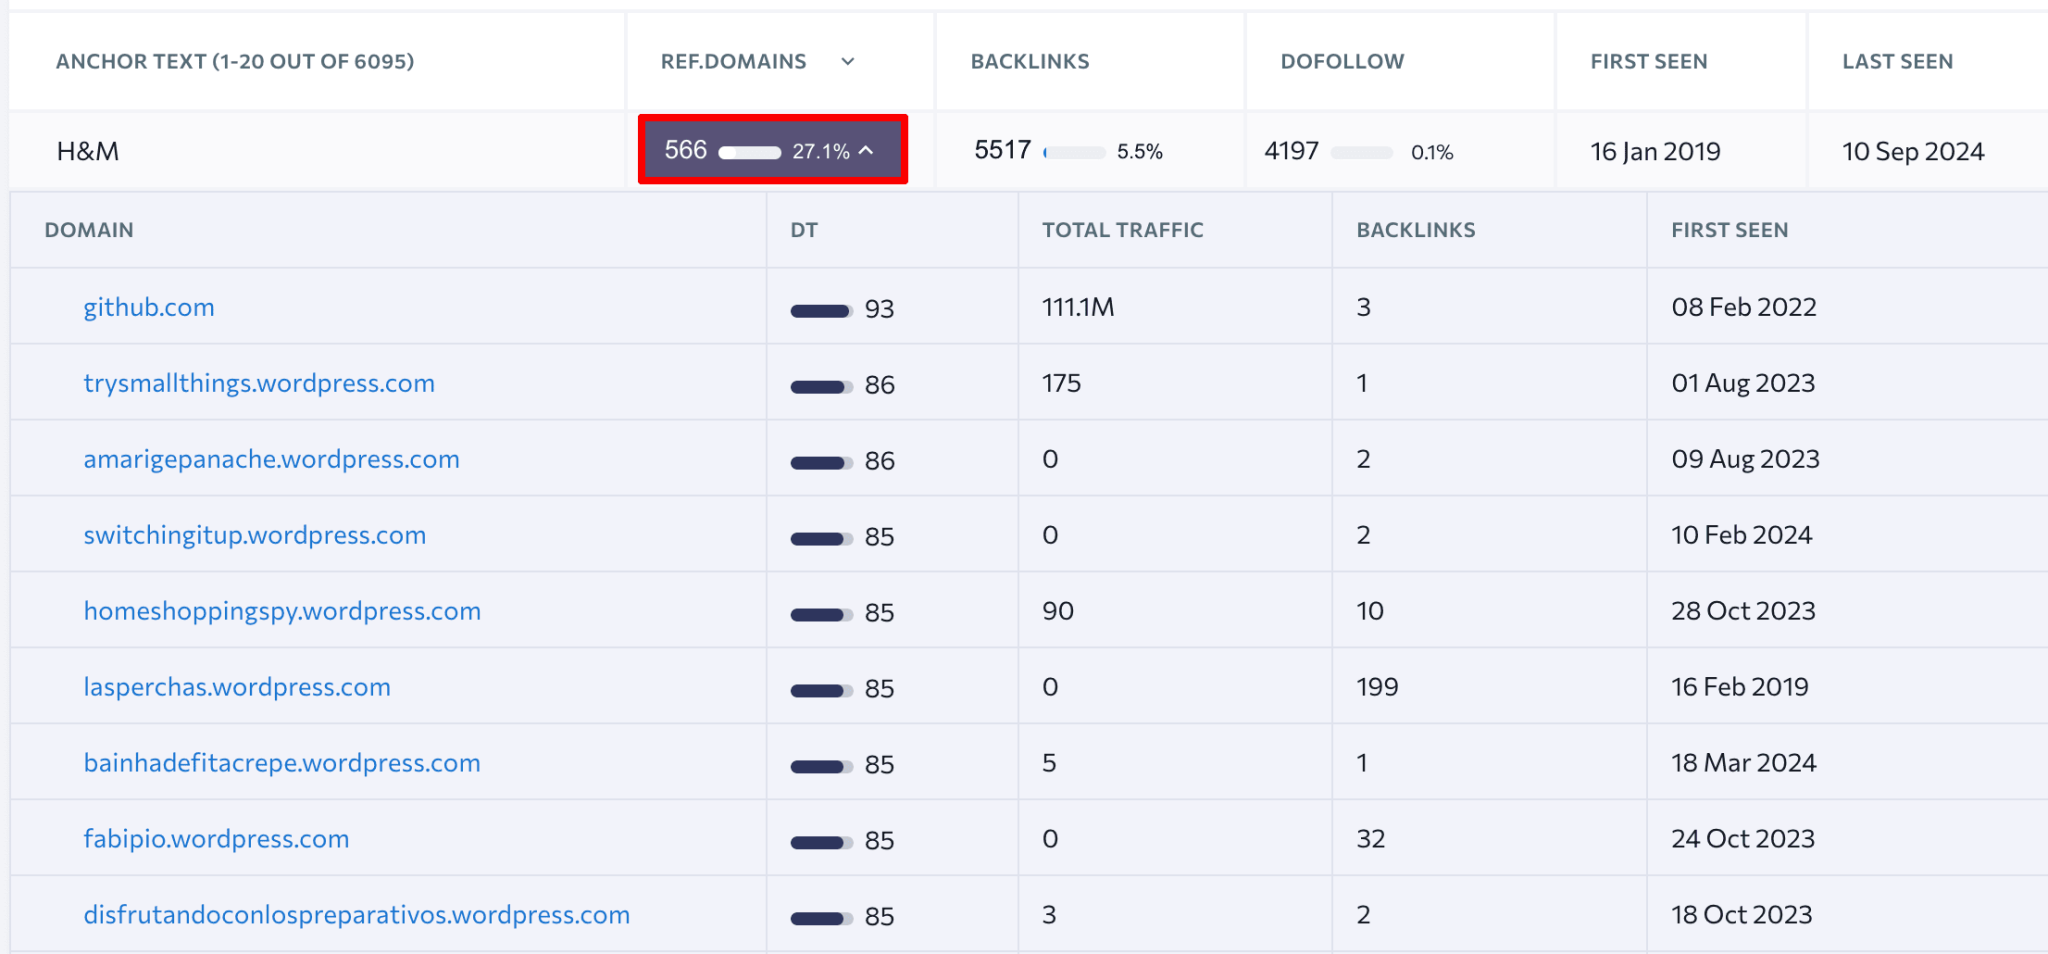Open the switchingitup.wordpress.com domain

tap(254, 534)
